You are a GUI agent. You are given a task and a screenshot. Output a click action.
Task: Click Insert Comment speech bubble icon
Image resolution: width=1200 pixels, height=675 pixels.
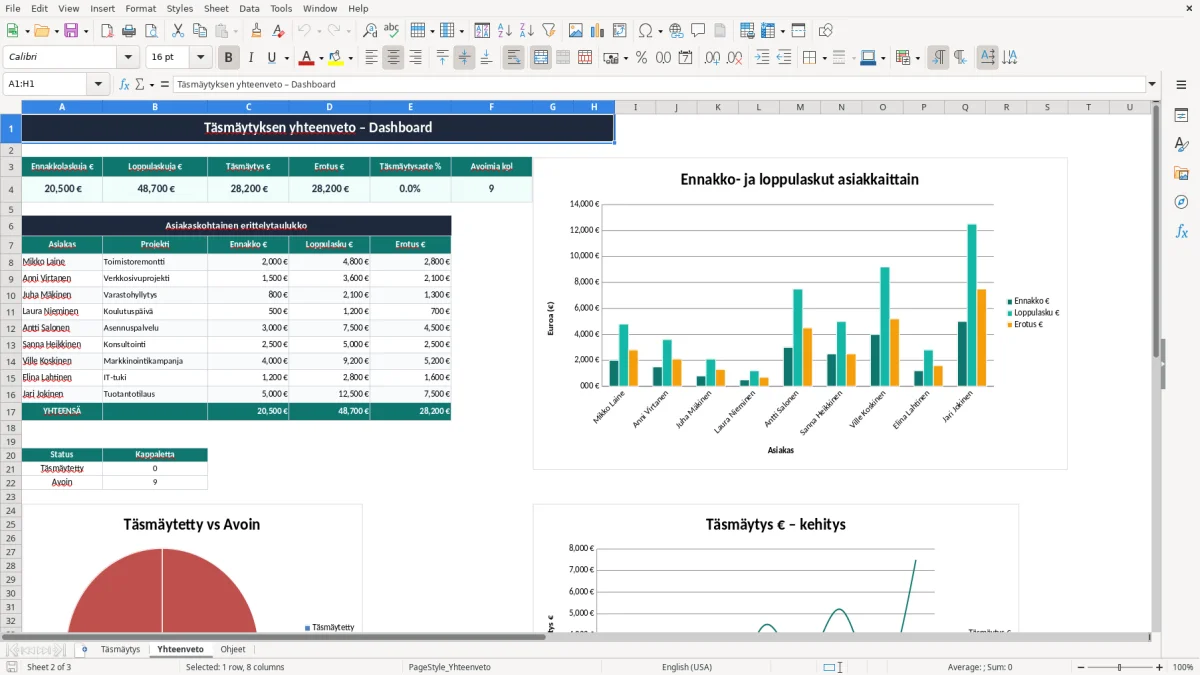(x=698, y=31)
